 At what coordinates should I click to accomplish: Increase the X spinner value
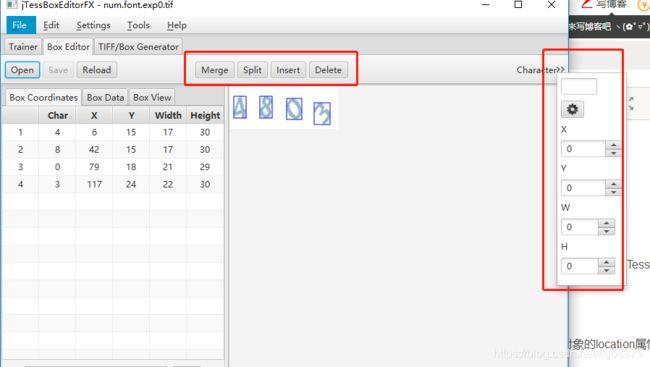point(614,145)
